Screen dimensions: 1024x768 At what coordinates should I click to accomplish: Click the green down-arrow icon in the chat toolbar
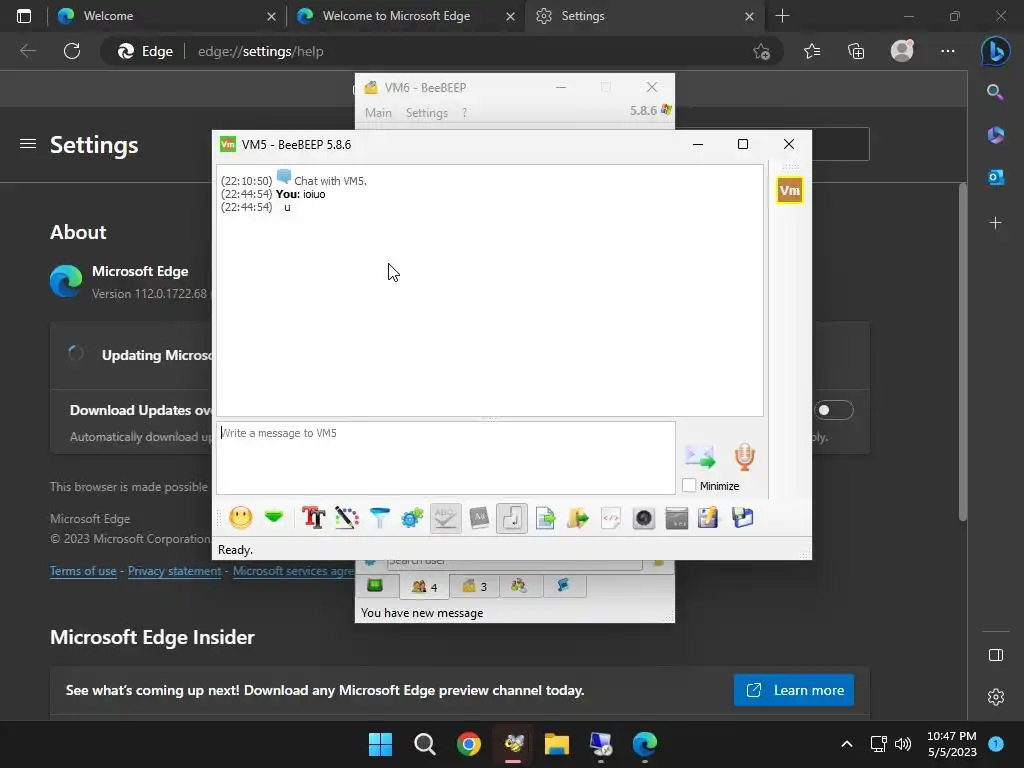[x=274, y=517]
